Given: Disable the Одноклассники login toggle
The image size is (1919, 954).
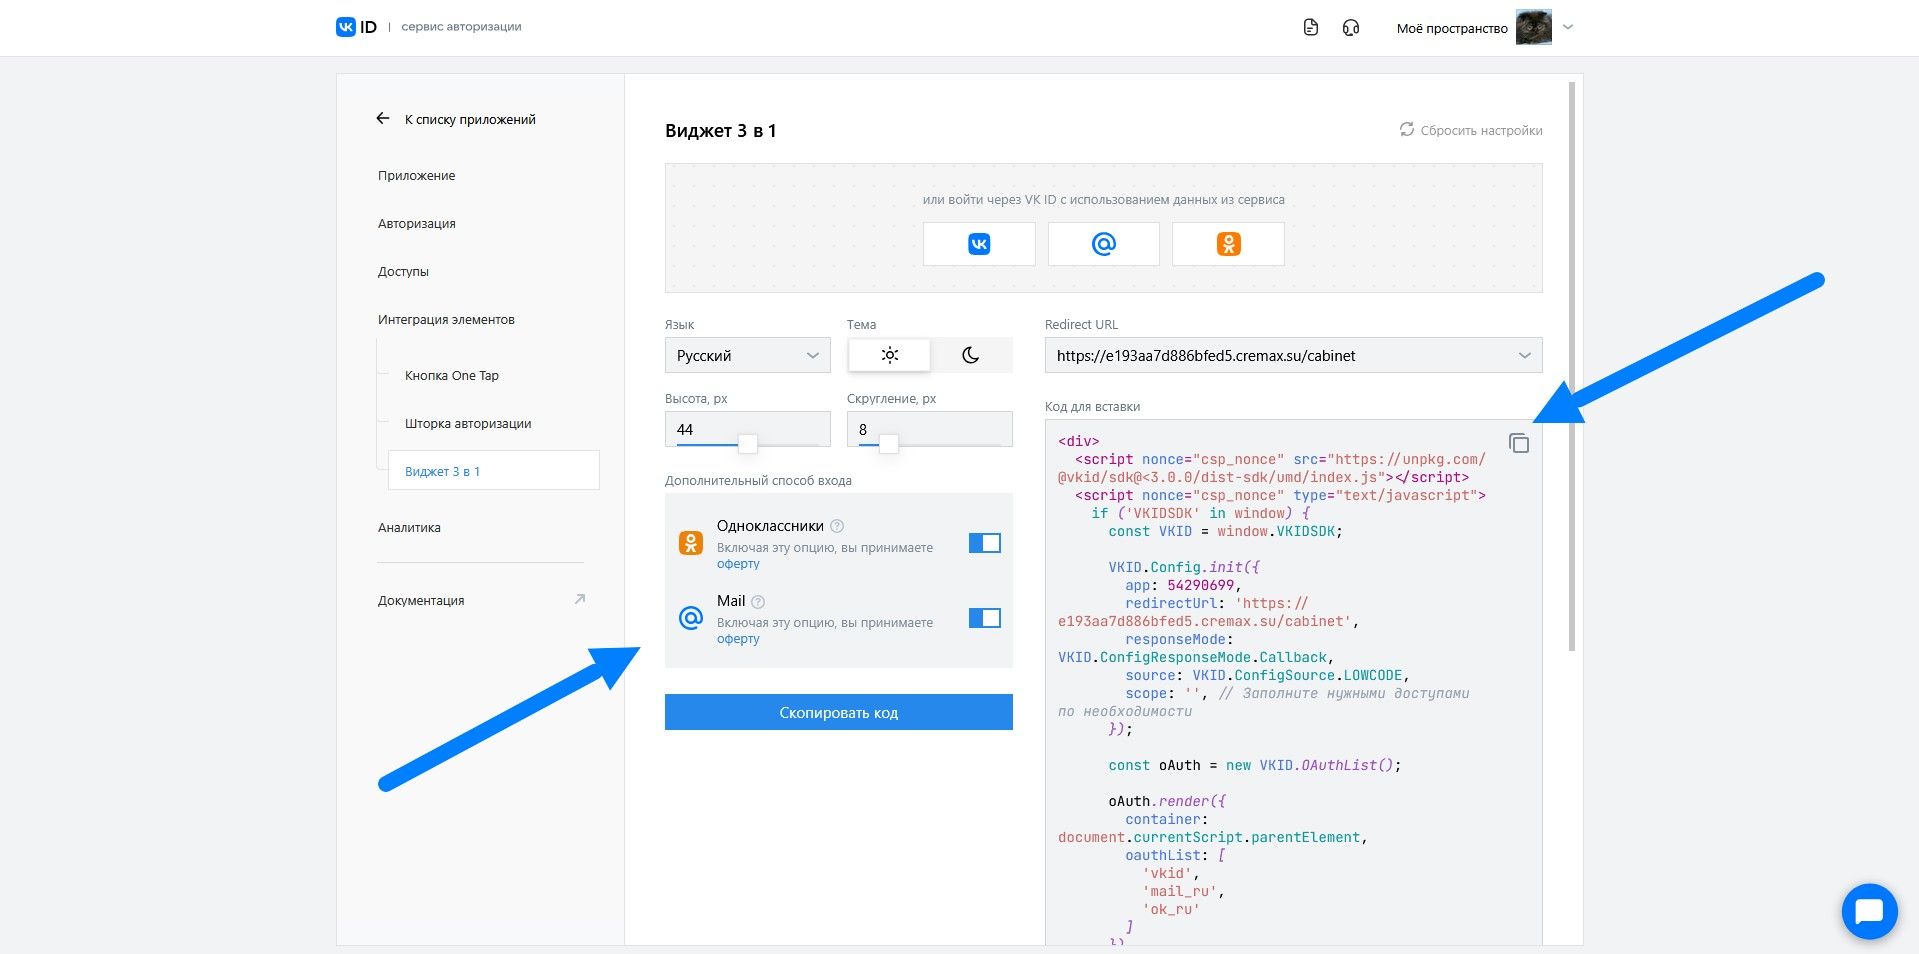Looking at the screenshot, I should (x=984, y=543).
